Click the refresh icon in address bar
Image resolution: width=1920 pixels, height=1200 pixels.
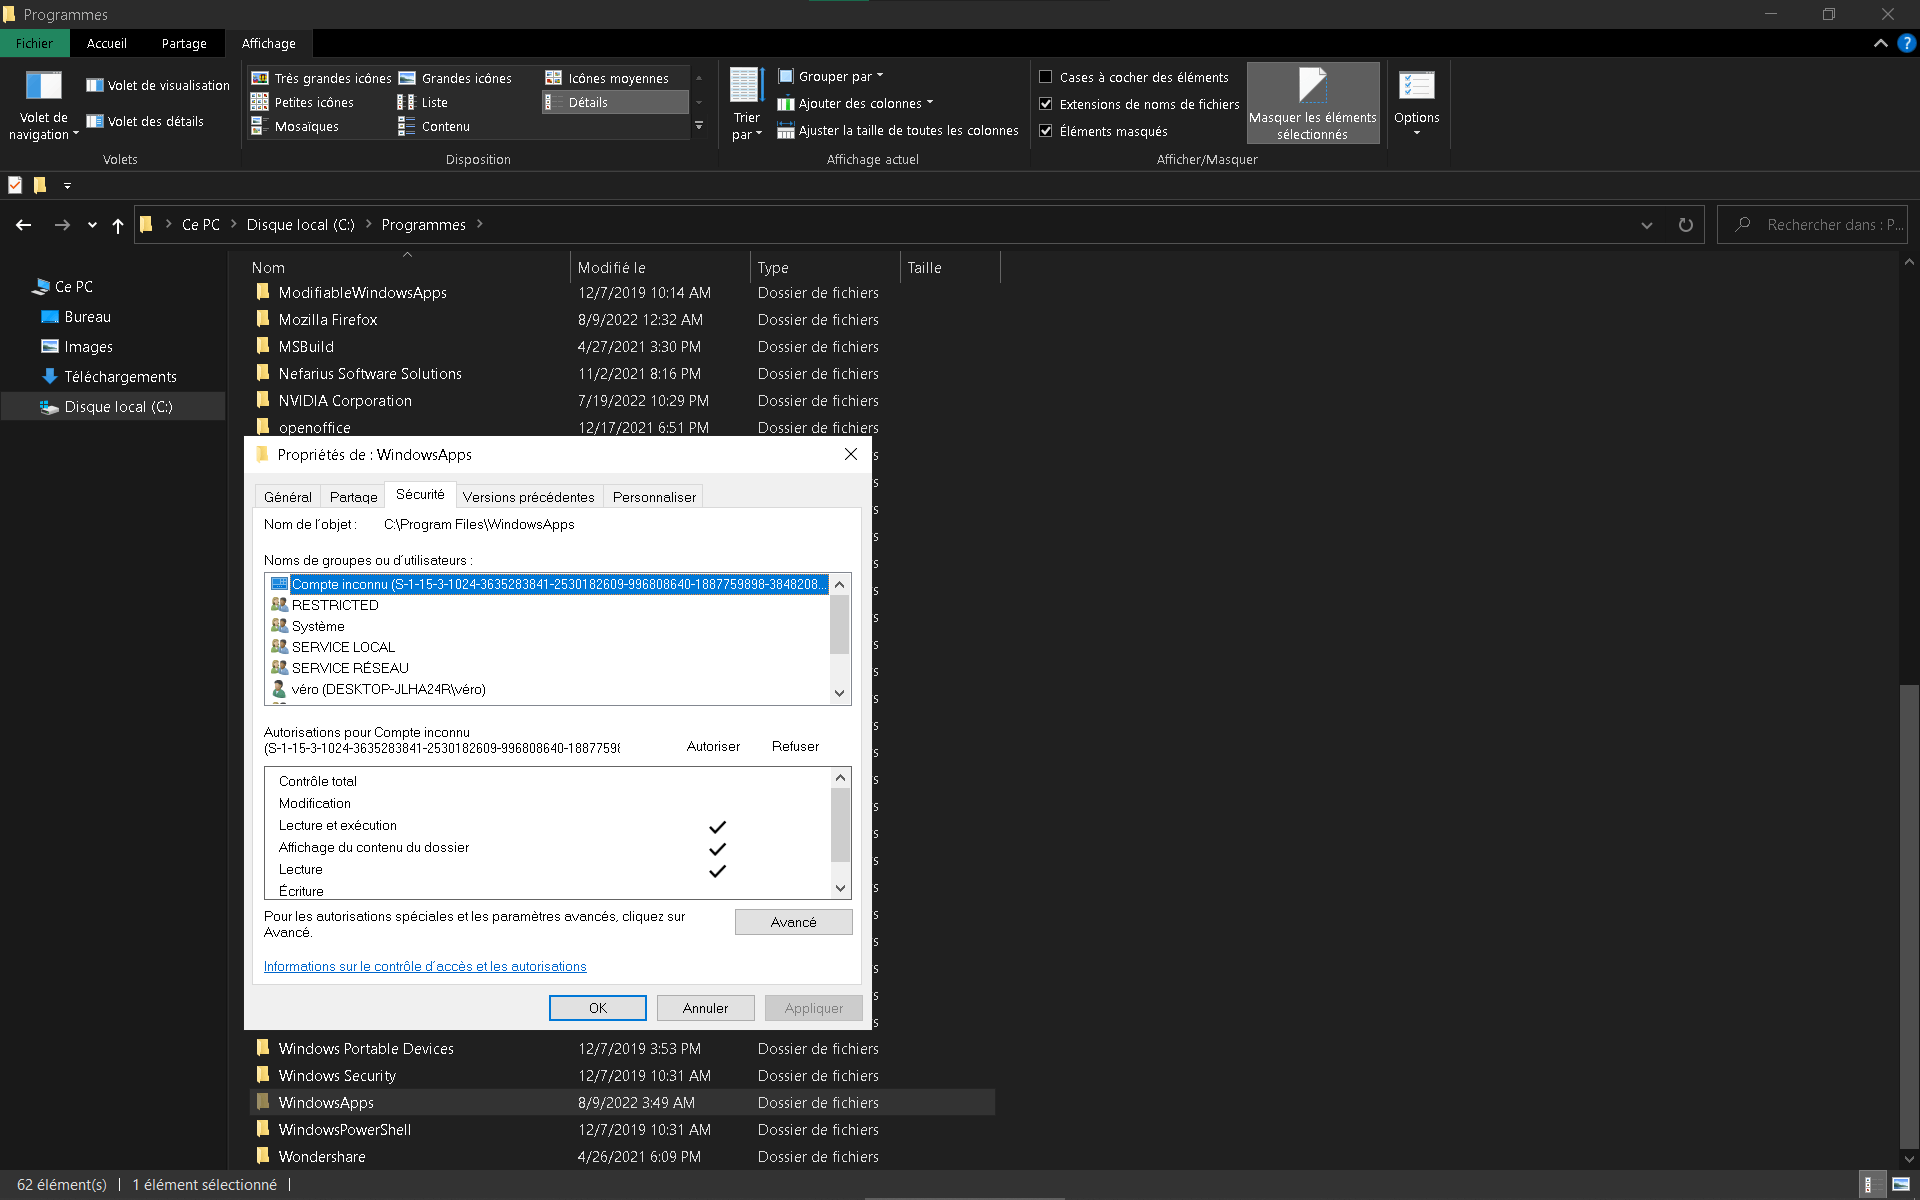click(x=1686, y=225)
